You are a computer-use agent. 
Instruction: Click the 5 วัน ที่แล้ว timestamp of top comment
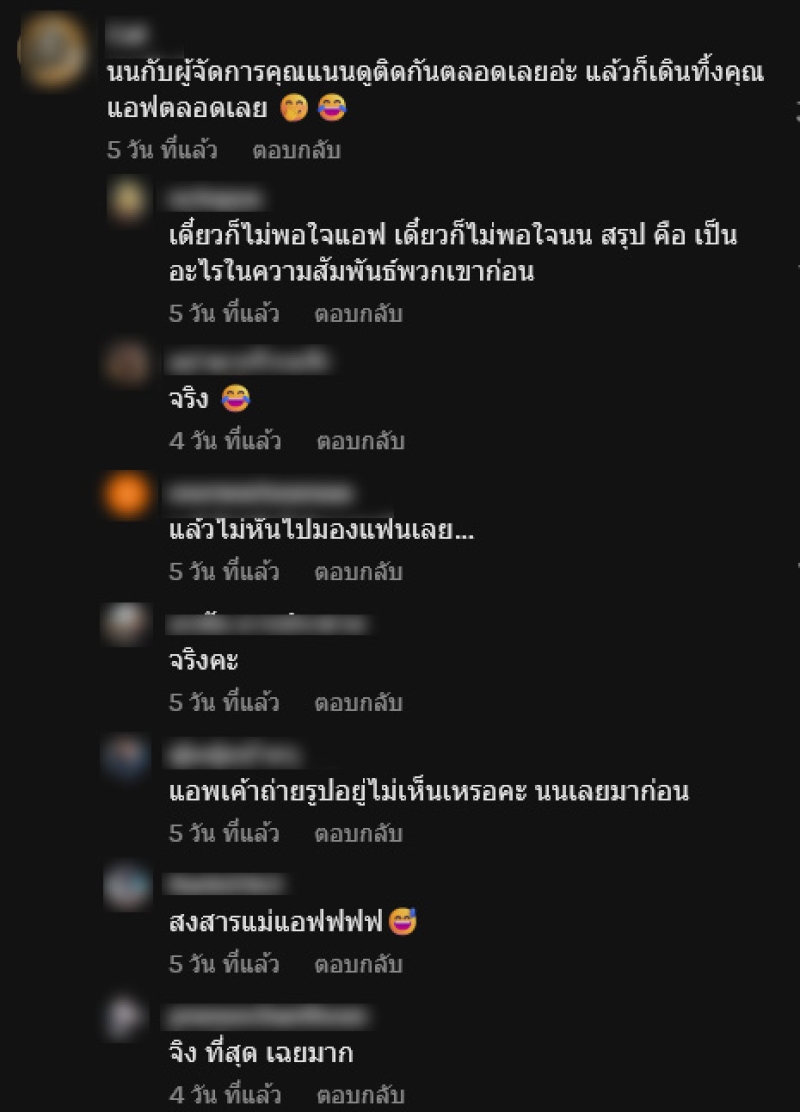(x=162, y=150)
